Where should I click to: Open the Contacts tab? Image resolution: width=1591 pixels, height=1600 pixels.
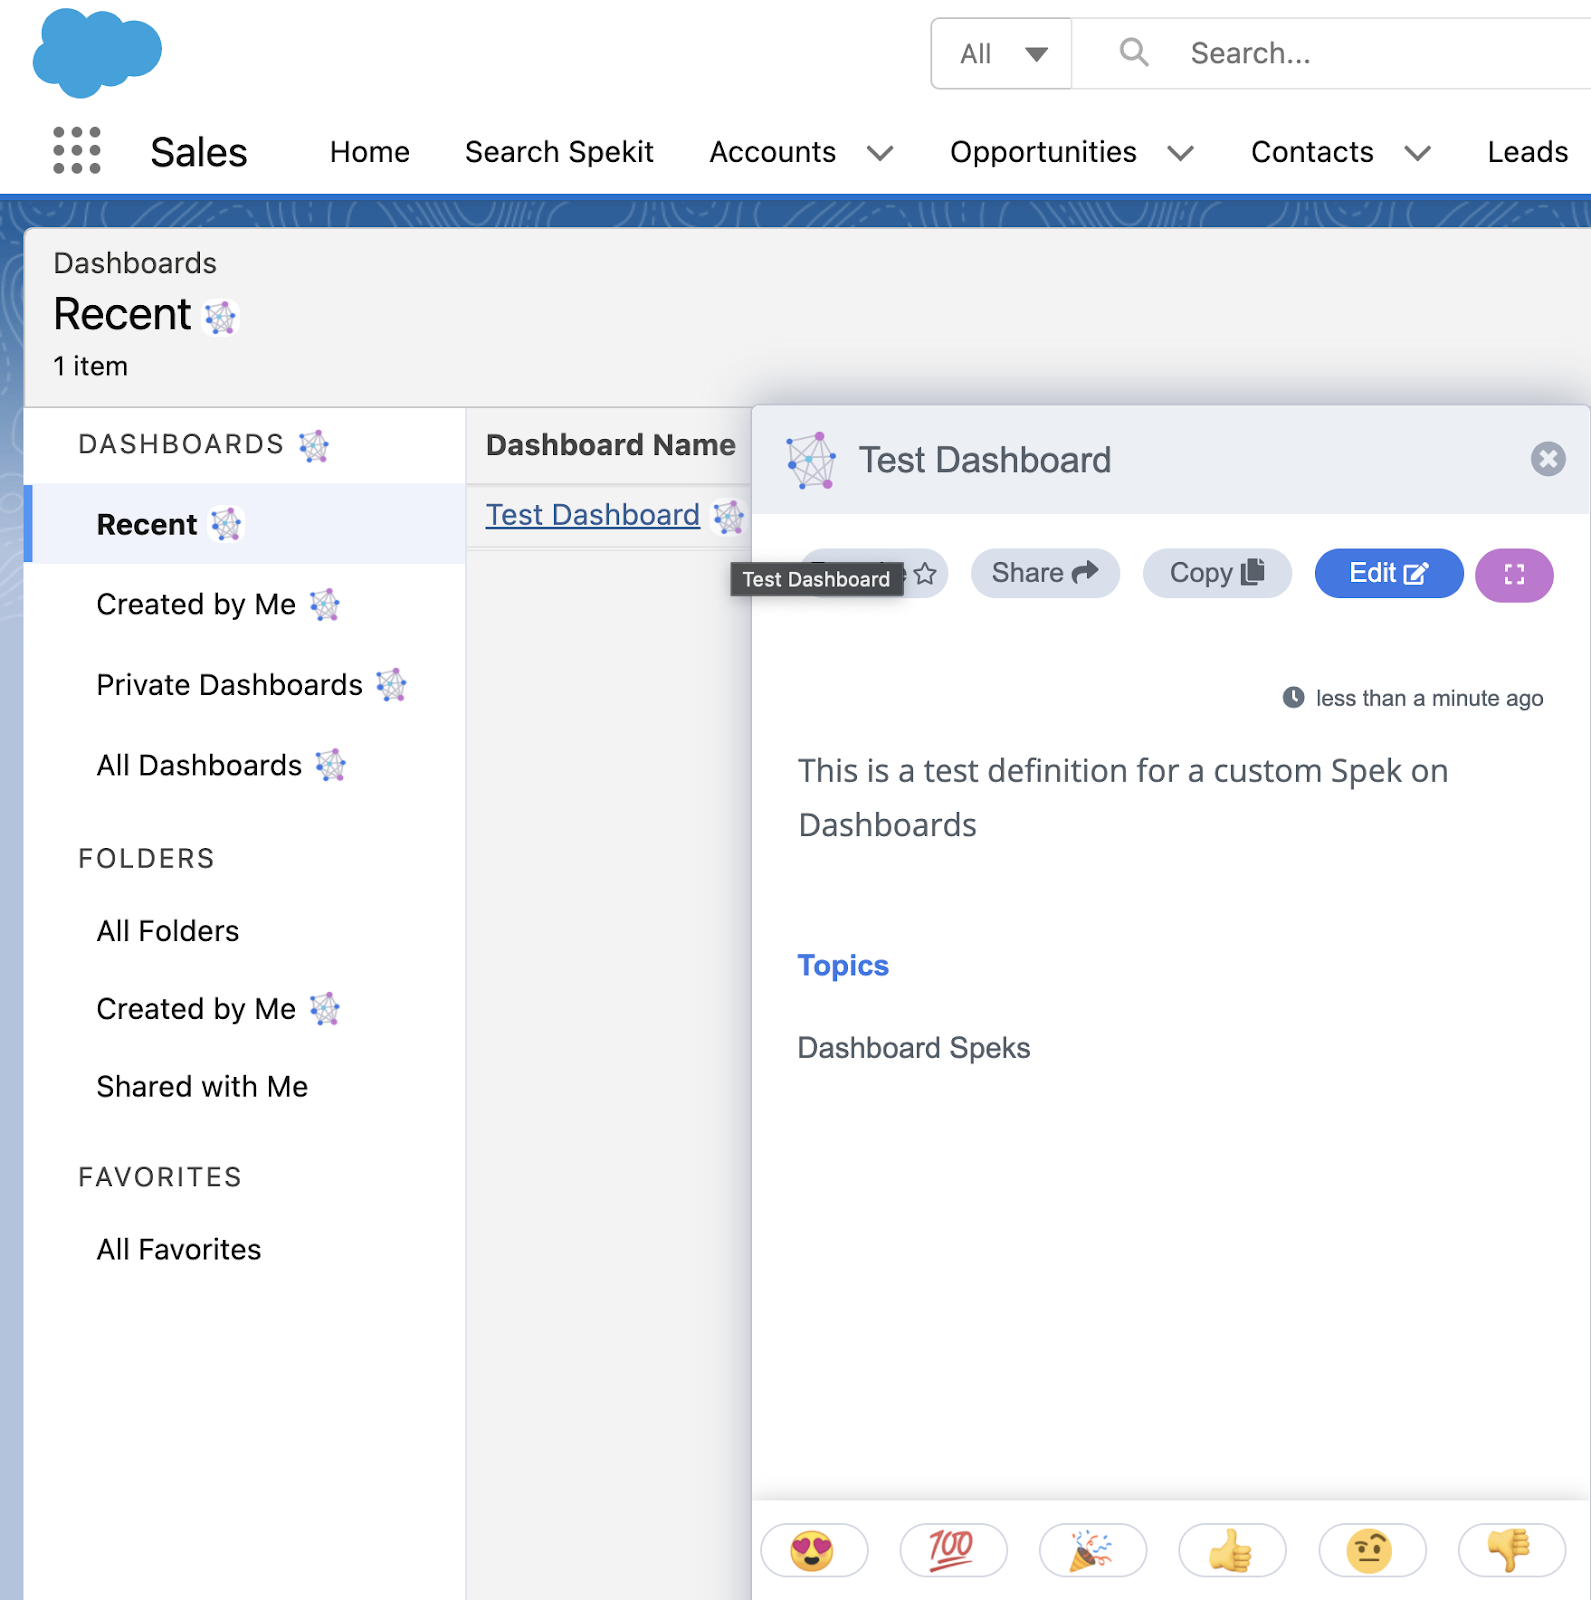[1312, 152]
